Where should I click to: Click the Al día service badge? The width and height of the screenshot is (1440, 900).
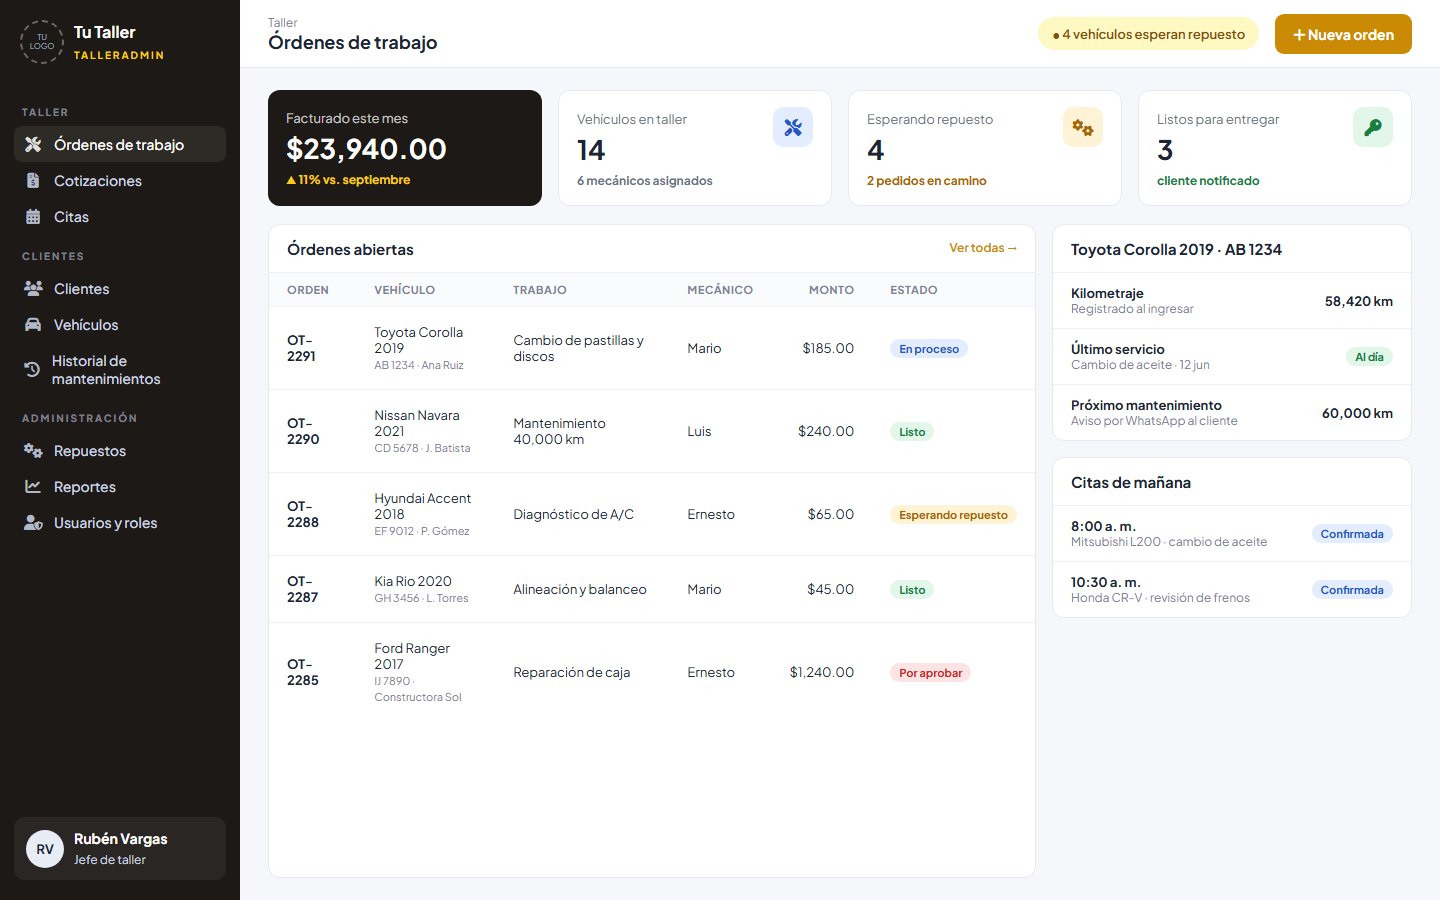[1369, 357]
